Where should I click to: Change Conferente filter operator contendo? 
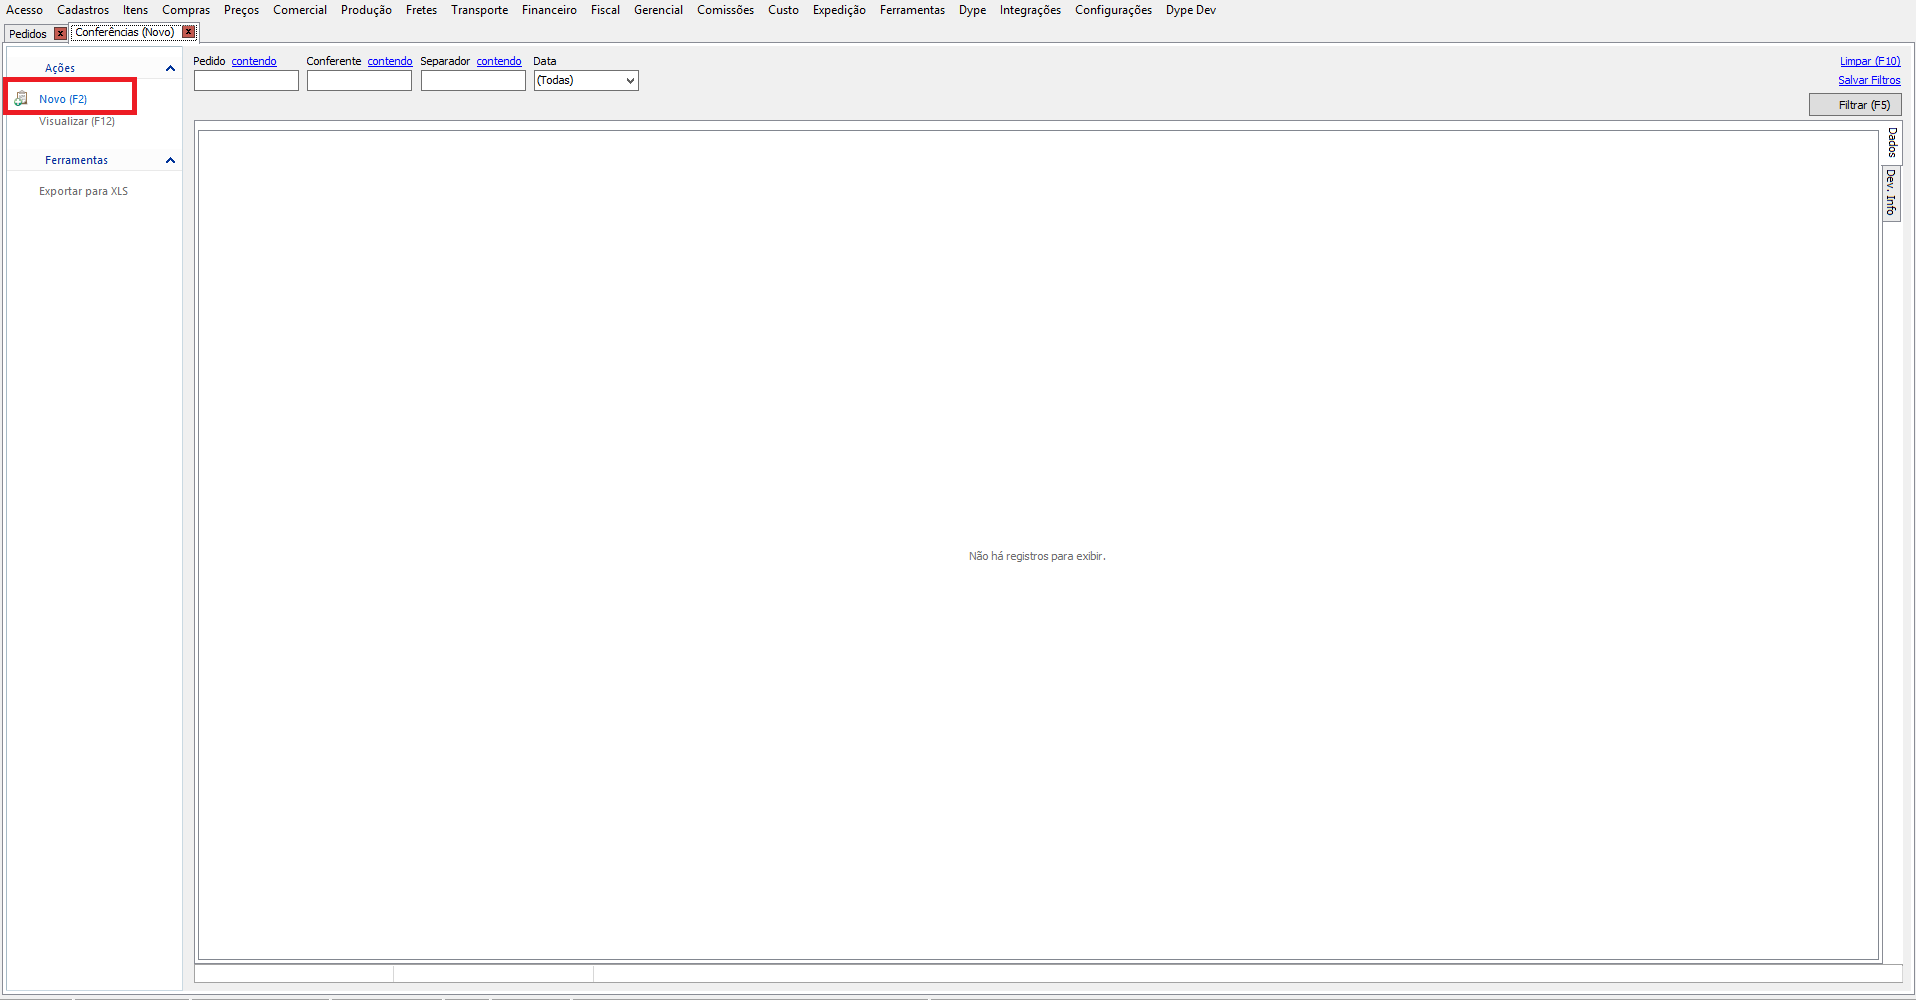(x=390, y=61)
